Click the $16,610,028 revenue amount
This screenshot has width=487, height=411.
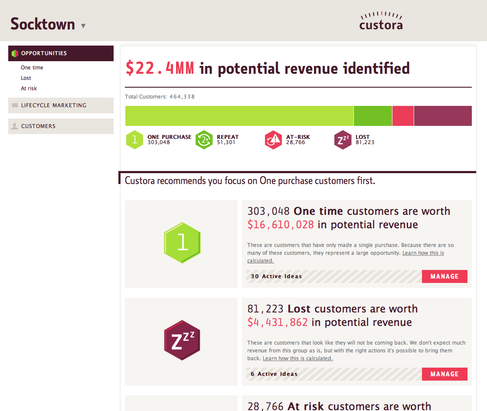(280, 225)
